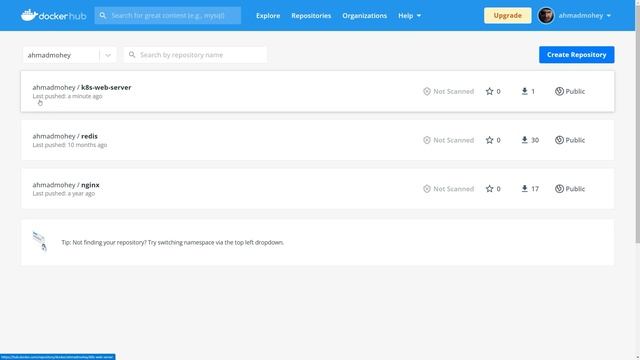Expand the ahmadmohey namespace dropdown
Image resolution: width=640 pixels, height=360 pixels.
coord(108,55)
